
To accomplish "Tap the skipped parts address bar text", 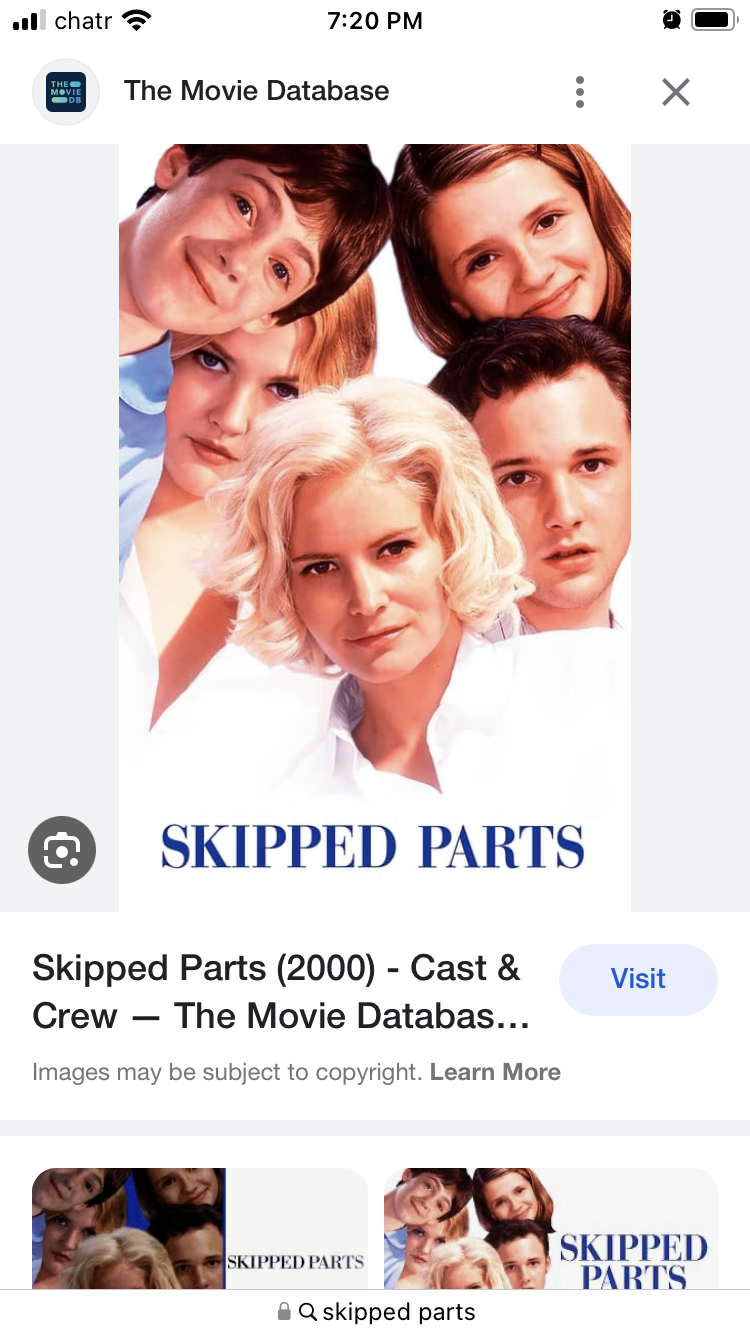I will 399,1311.
